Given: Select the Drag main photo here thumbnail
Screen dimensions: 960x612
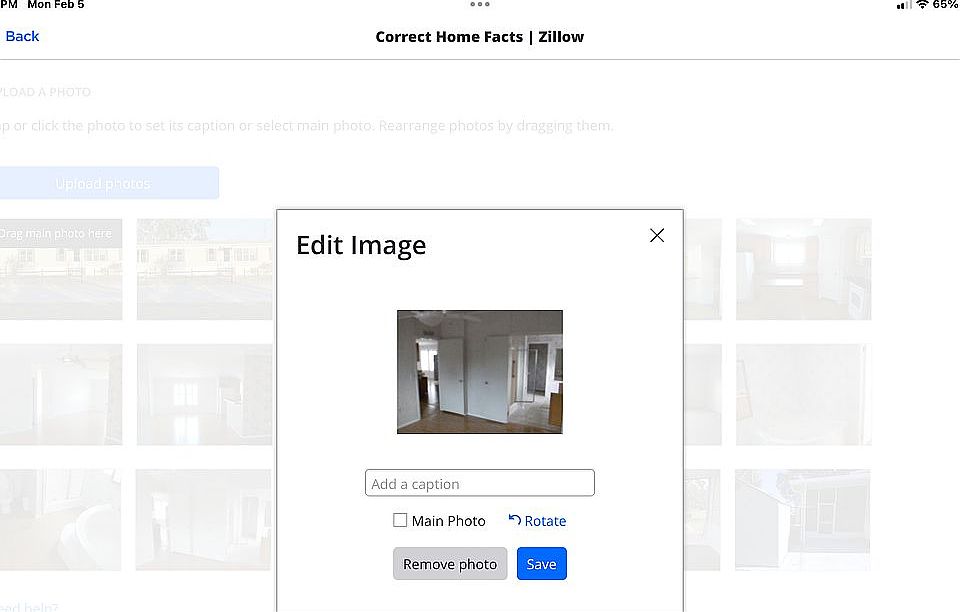Looking at the screenshot, I should [60, 269].
